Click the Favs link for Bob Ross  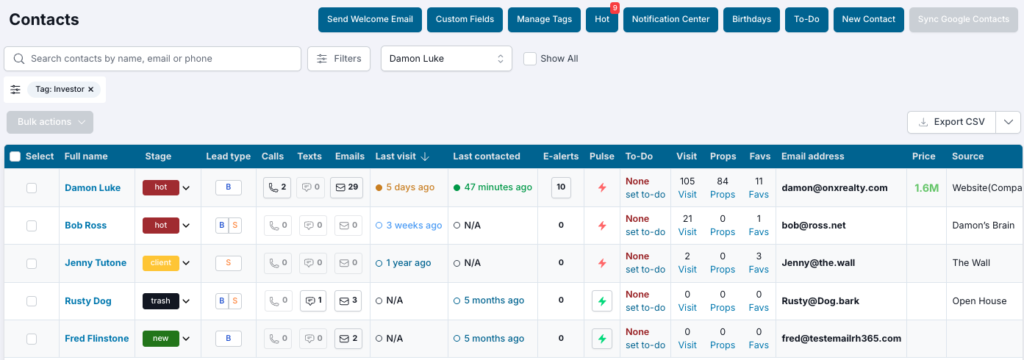pos(759,232)
